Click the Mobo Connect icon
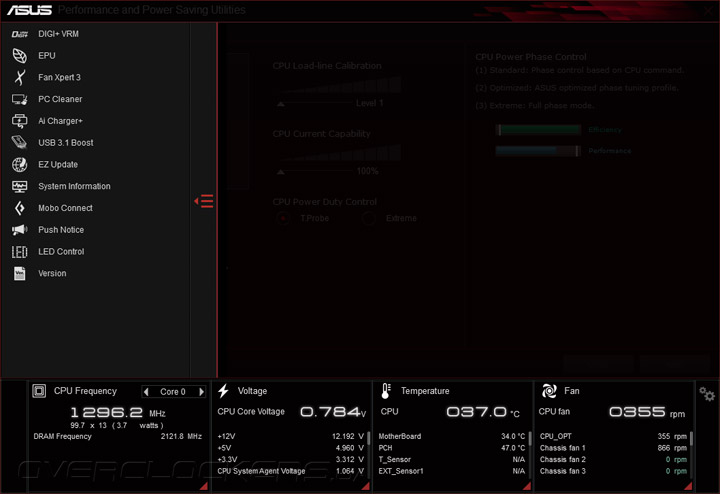This screenshot has height=494, width=720. tap(19, 208)
